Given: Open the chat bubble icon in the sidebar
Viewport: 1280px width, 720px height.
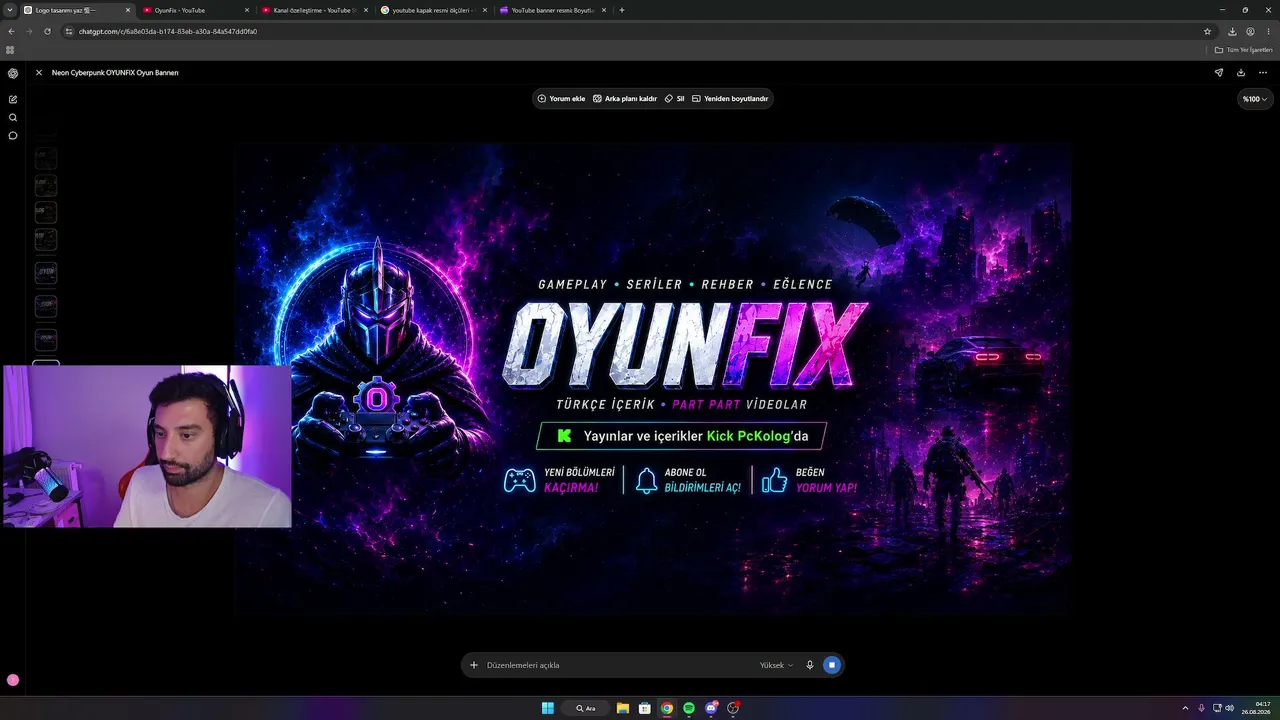Looking at the screenshot, I should point(13,135).
